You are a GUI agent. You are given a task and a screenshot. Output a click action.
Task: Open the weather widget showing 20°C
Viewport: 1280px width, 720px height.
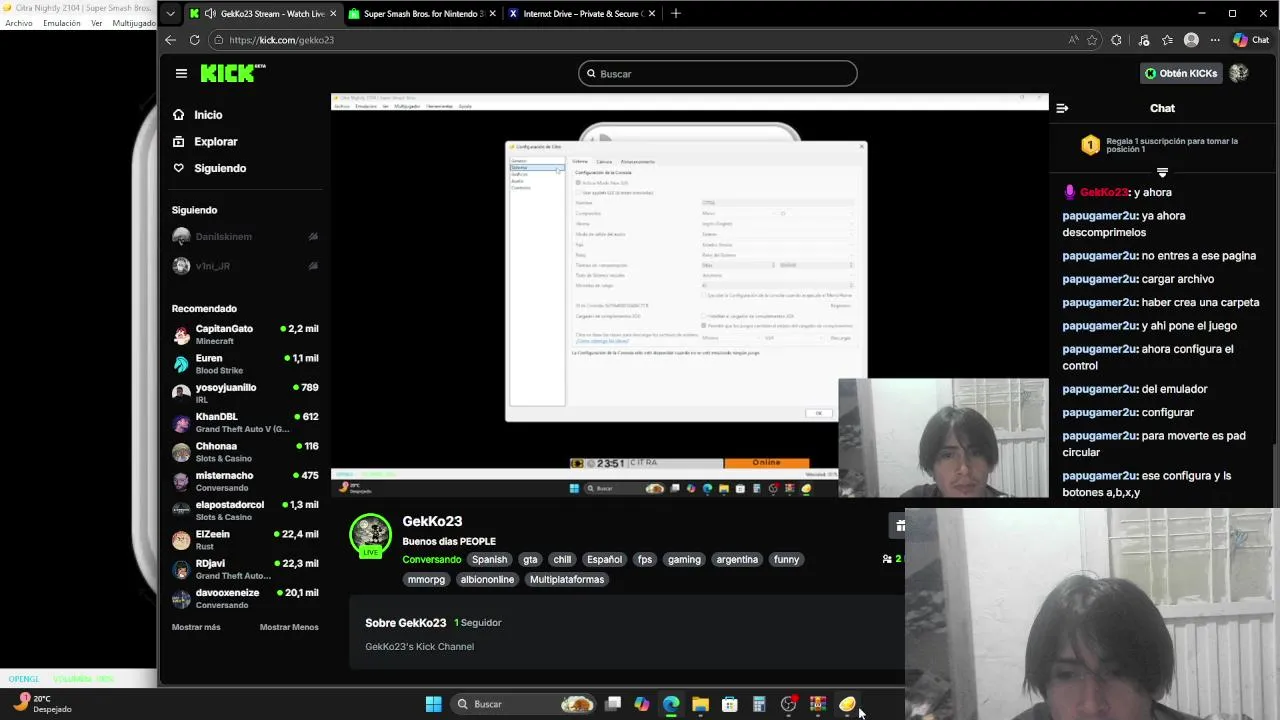[x=45, y=704]
